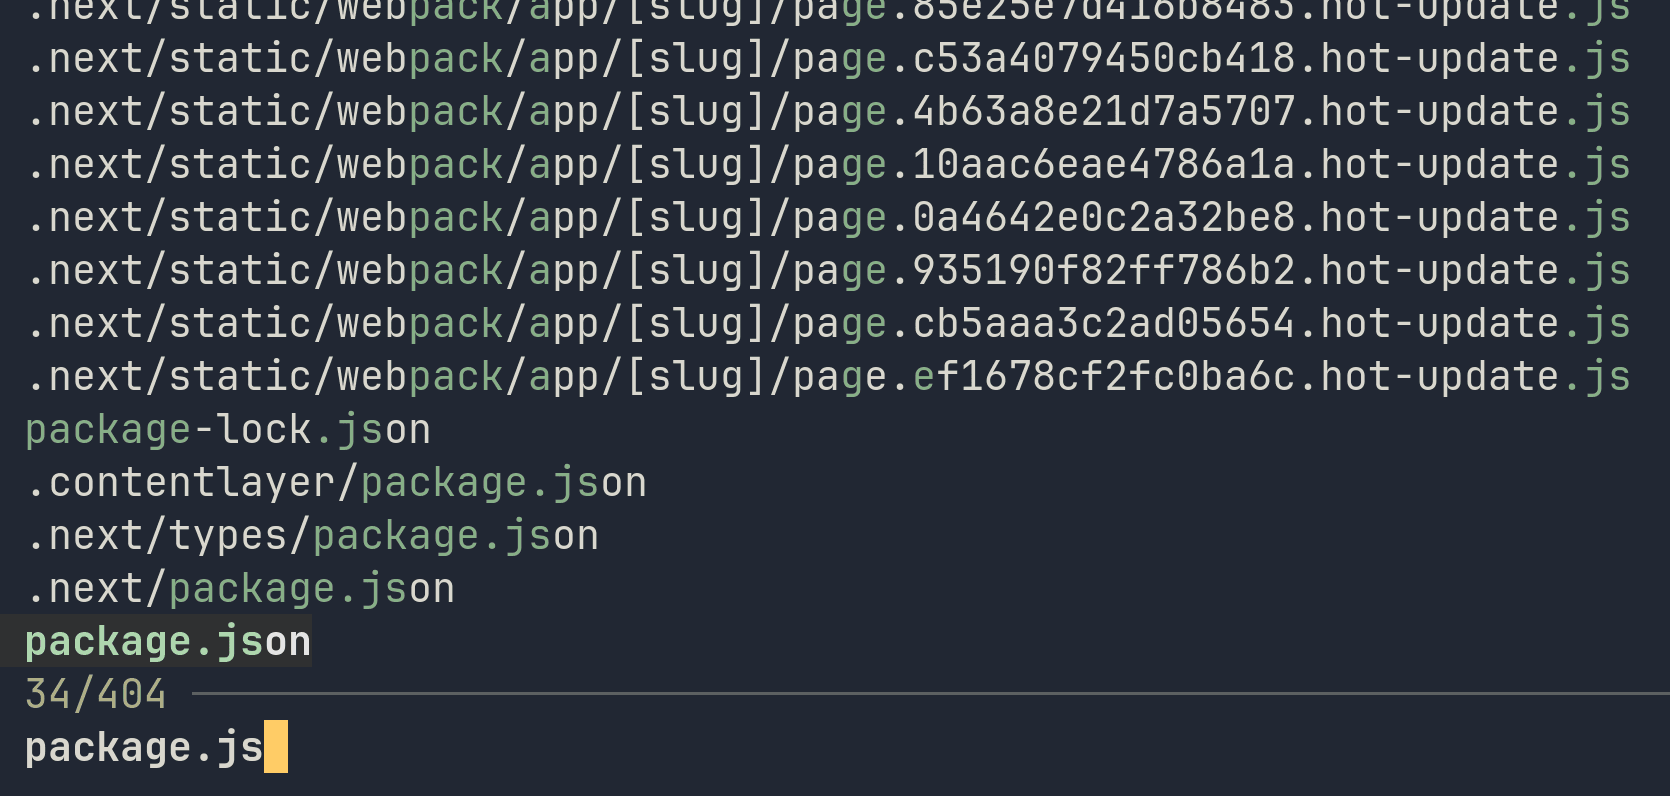Click the page.cb5aaa3c2ad05654 hot-update entry
Image resolution: width=1670 pixels, height=796 pixels.
[x=828, y=324]
